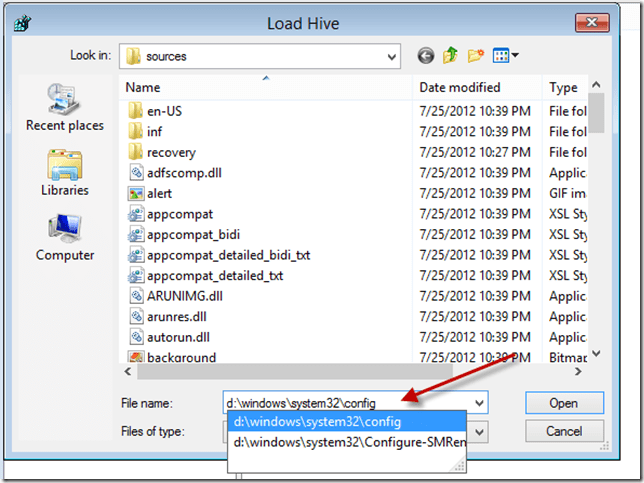This screenshot has width=644, height=483.
Task: Close the Load Hive dialog
Action: [592, 22]
